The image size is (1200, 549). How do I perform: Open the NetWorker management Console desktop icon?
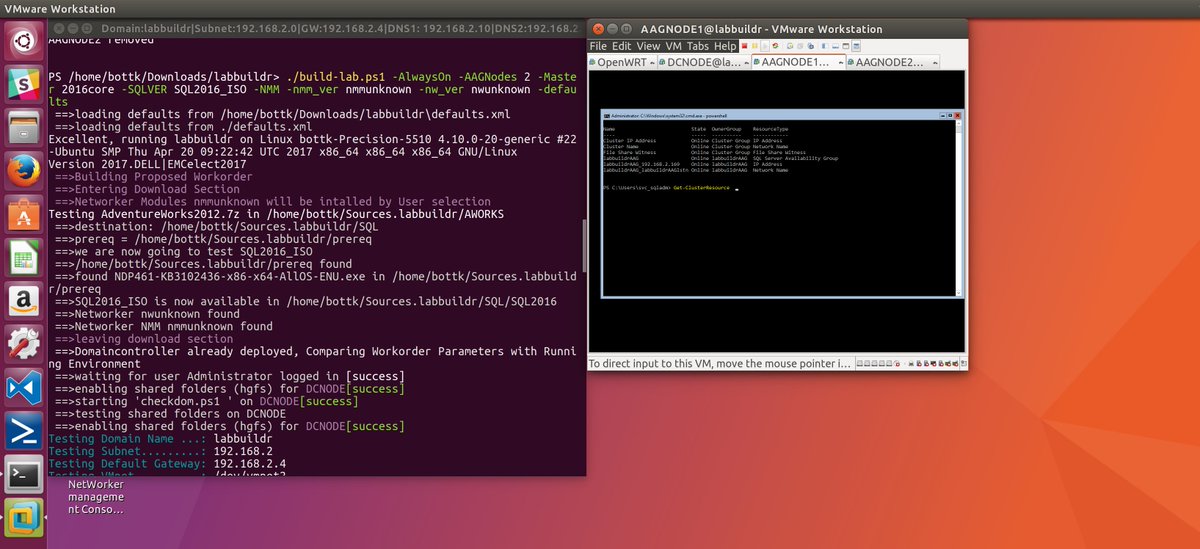pos(96,497)
